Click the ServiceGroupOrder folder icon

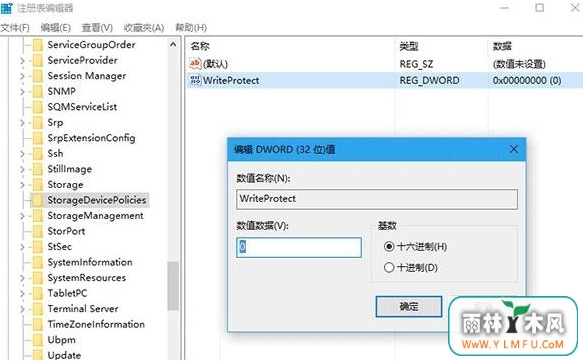(38, 45)
